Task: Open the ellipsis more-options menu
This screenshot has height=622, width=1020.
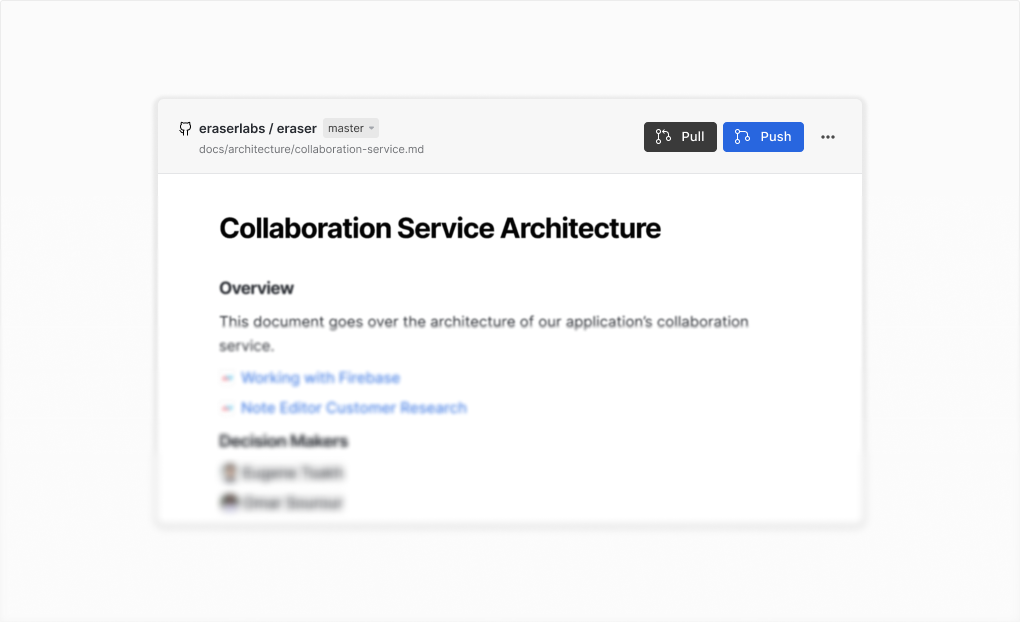Action: pos(828,137)
